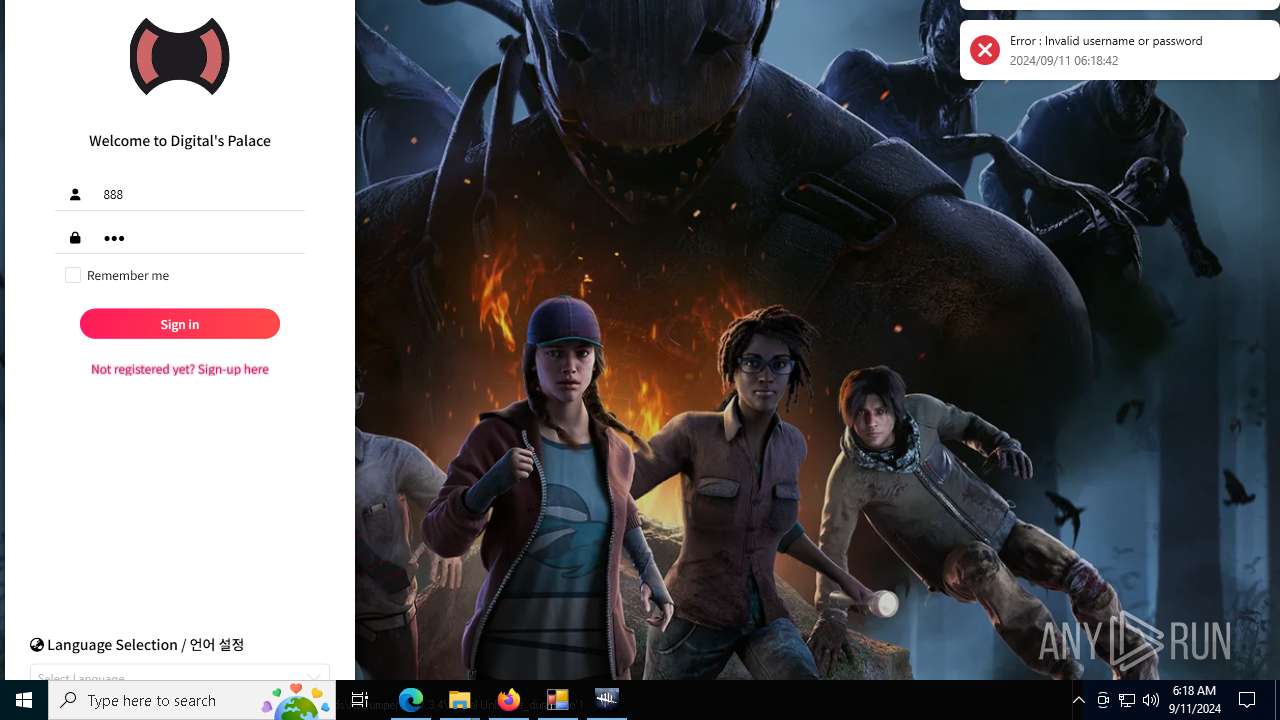The image size is (1280, 720).
Task: Click the user icon beside the username field
Action: [x=75, y=194]
